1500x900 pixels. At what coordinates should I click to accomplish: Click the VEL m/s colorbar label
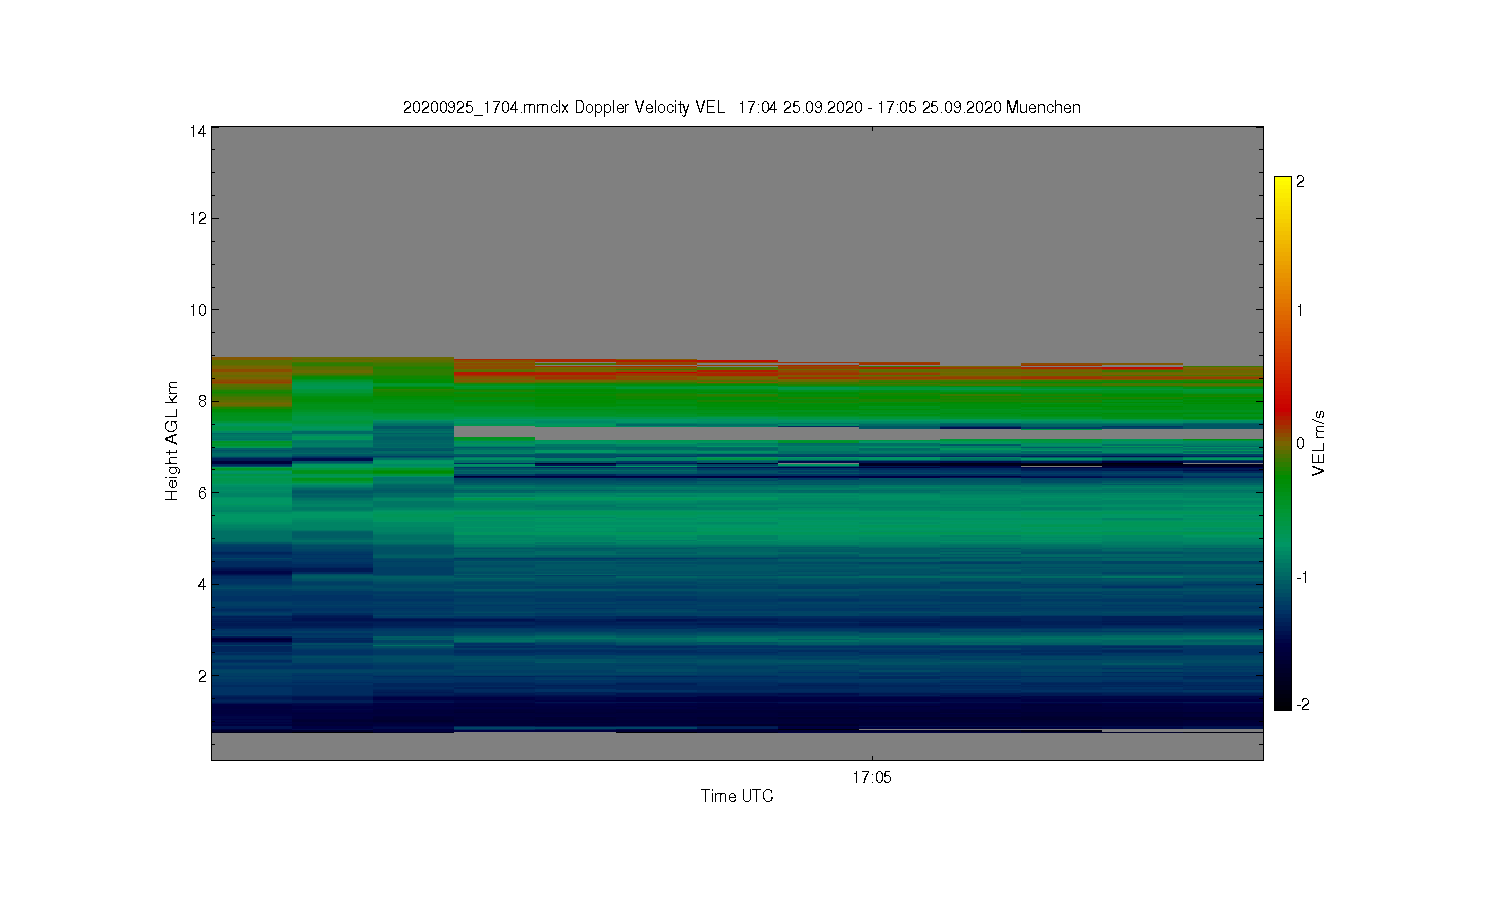pos(1319,443)
